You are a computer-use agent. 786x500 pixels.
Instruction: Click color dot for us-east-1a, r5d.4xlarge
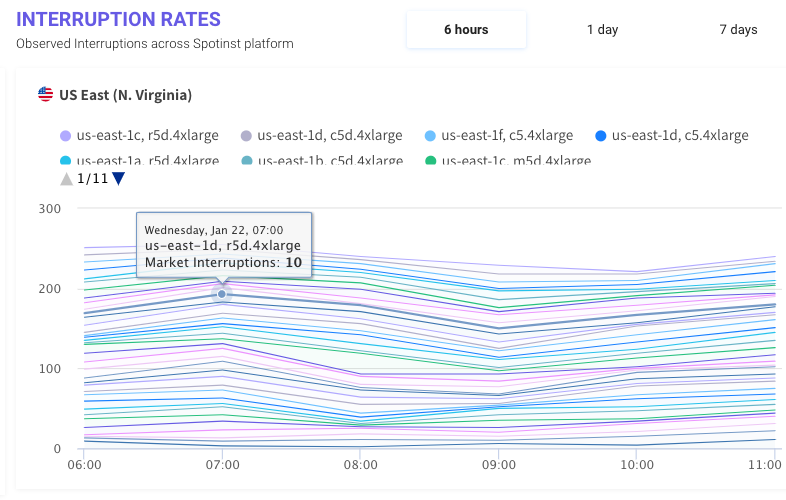tap(65, 161)
